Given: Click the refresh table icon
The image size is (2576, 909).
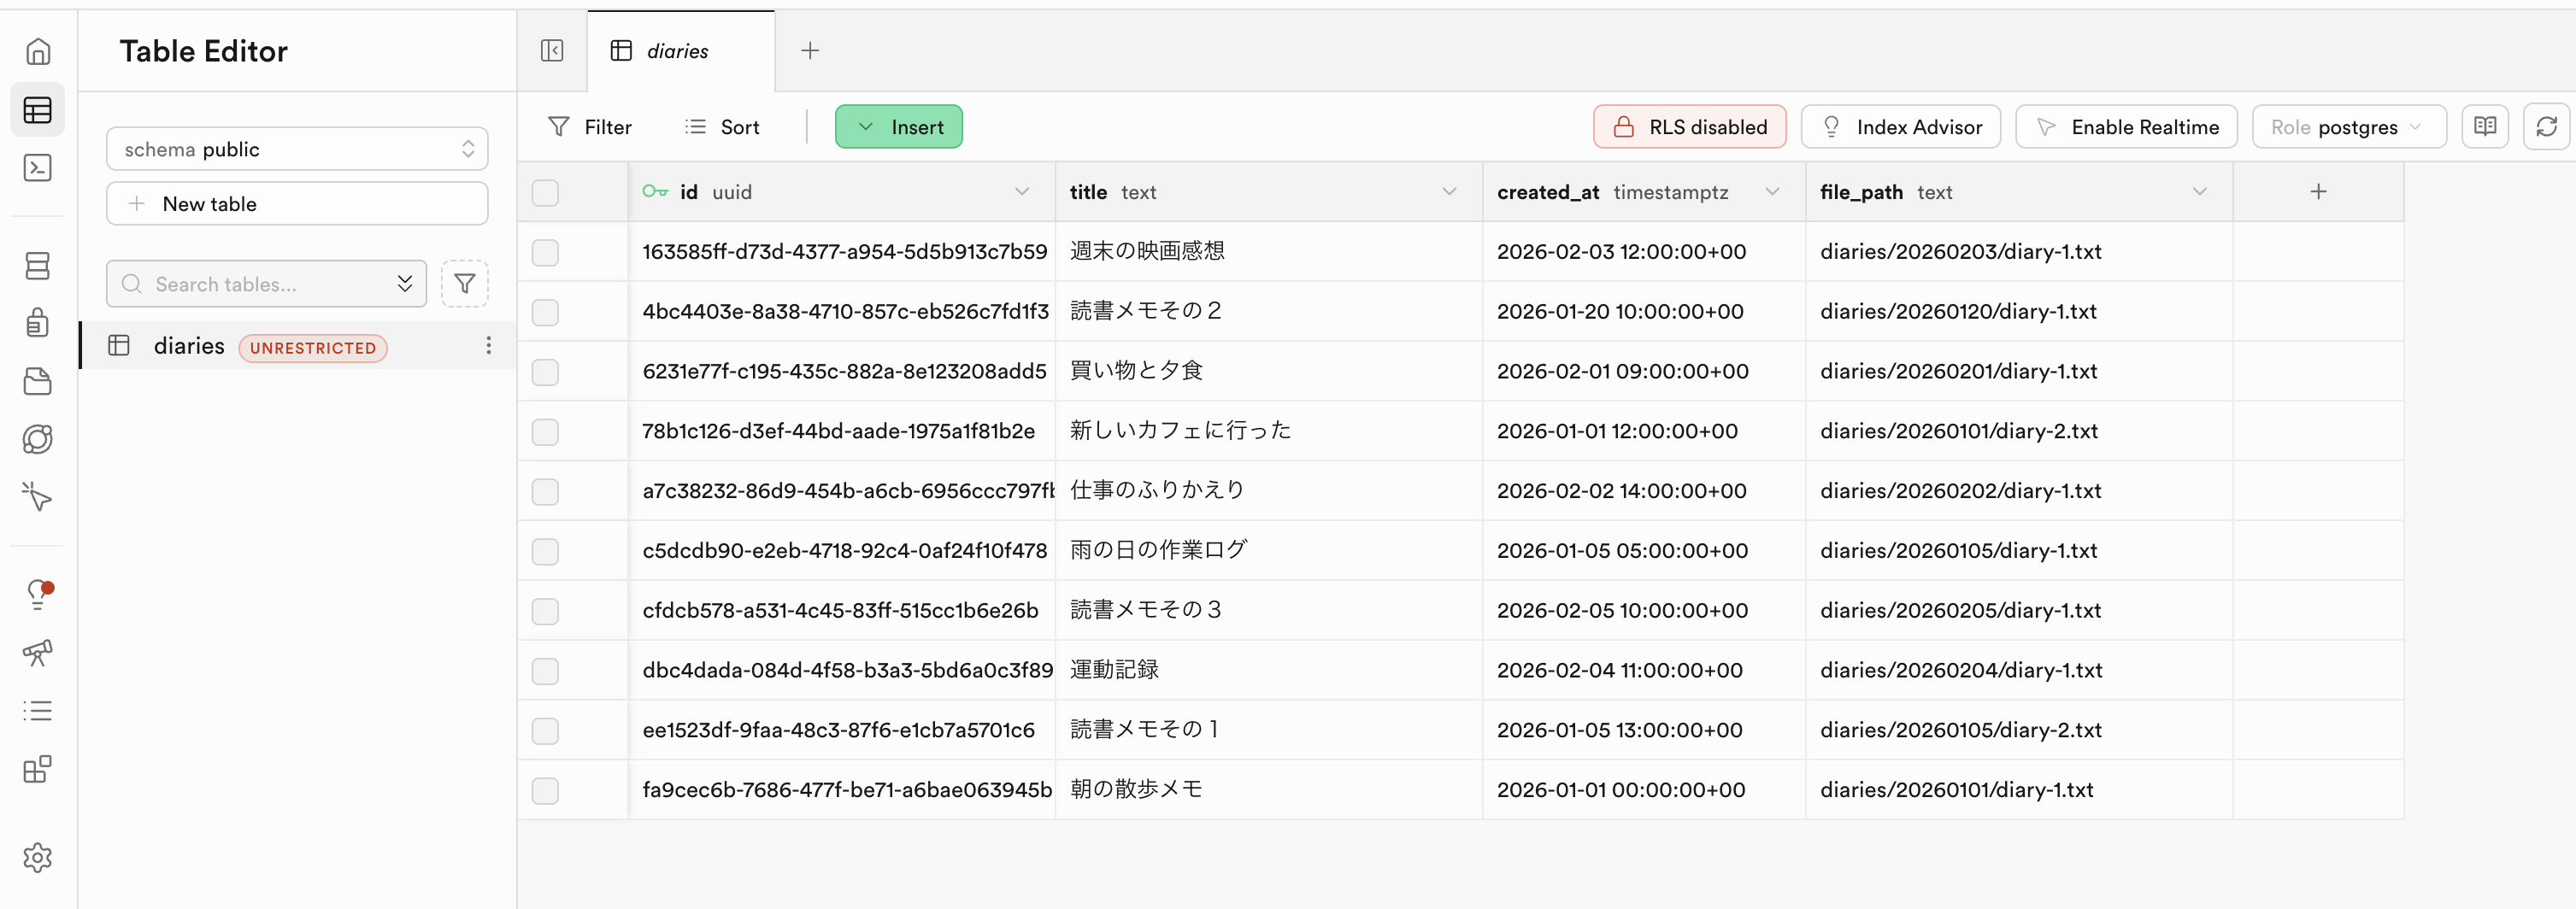Looking at the screenshot, I should (2546, 127).
